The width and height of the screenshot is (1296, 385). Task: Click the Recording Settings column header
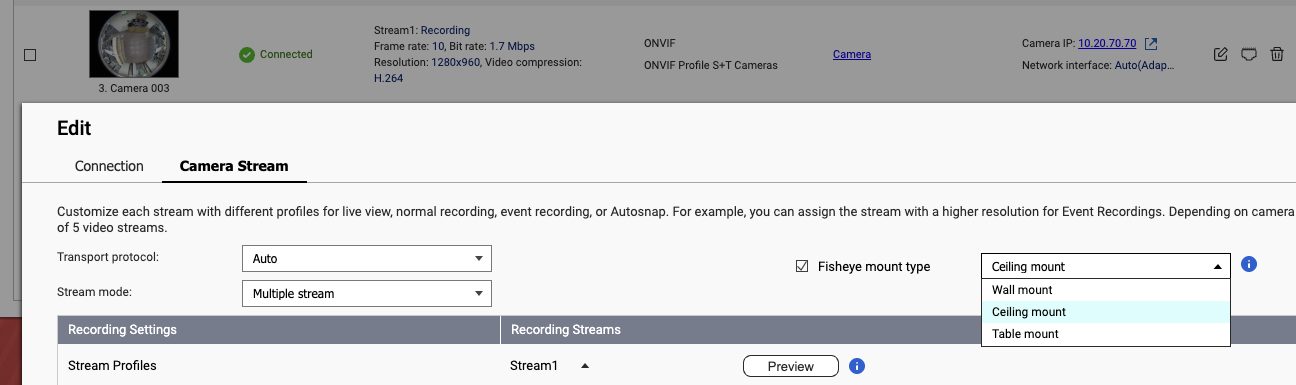pyautogui.click(x=122, y=330)
